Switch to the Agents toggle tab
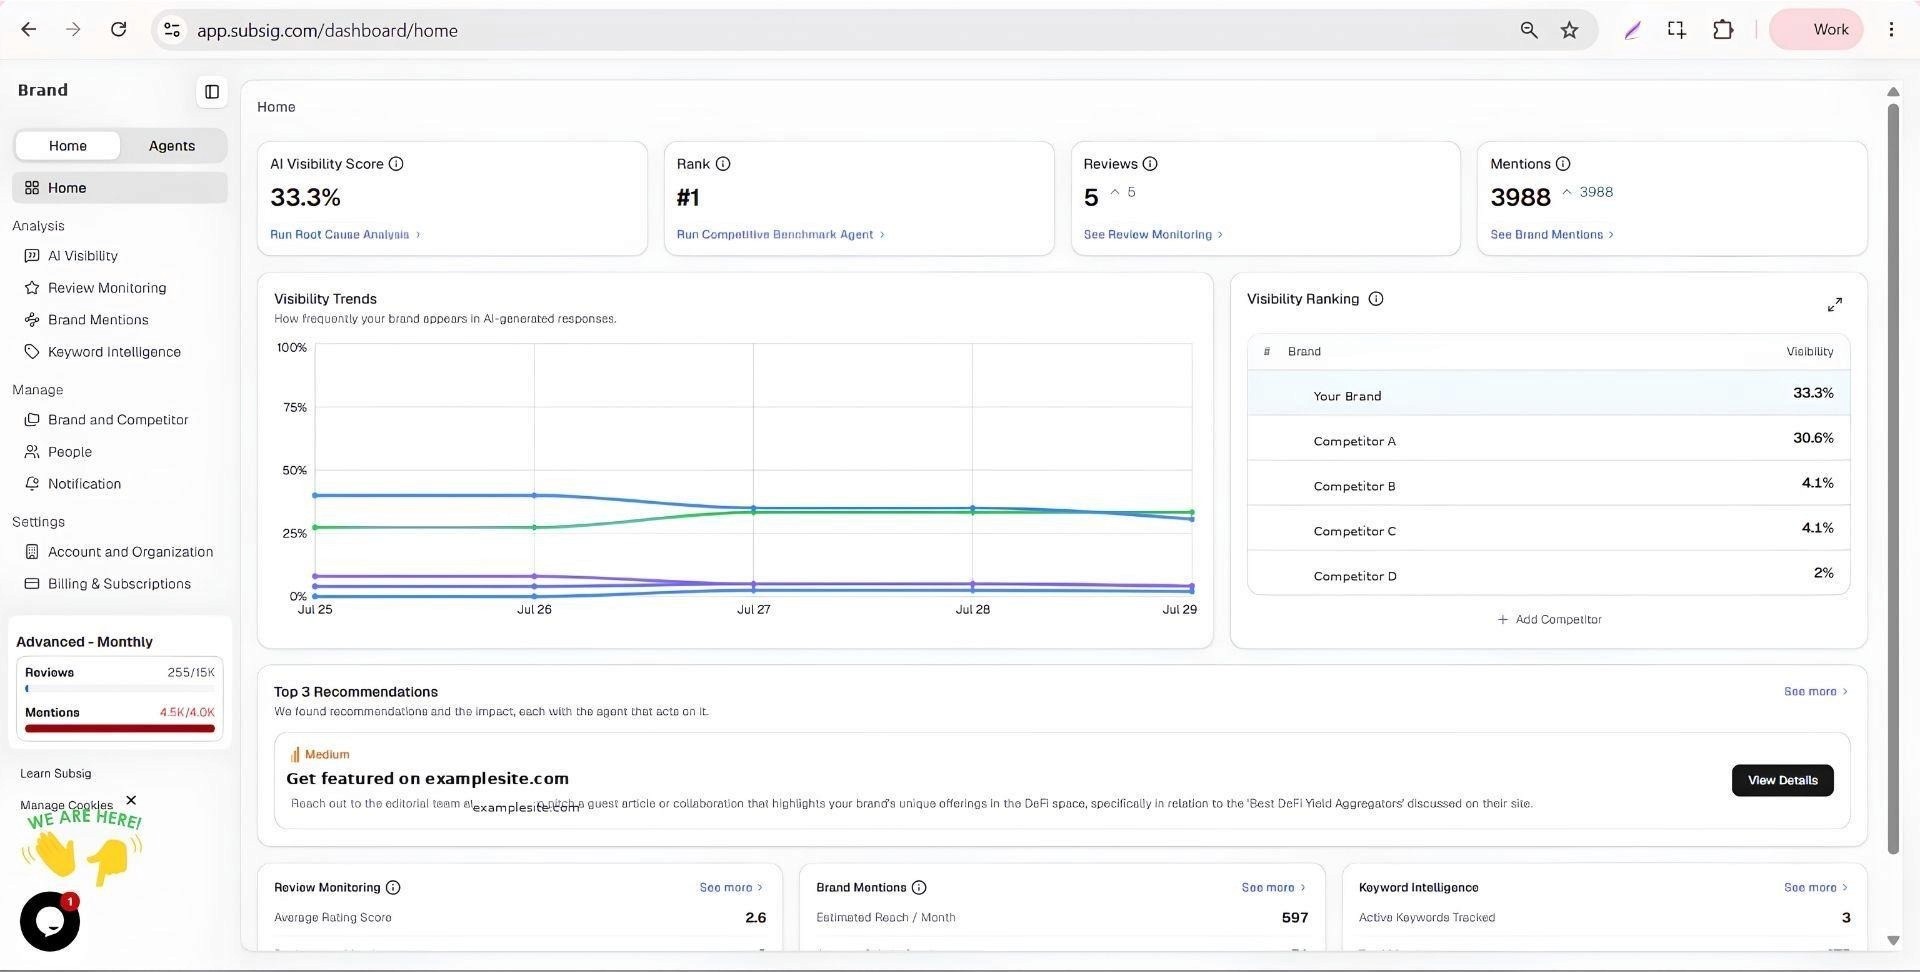1920x972 pixels. 172,146
